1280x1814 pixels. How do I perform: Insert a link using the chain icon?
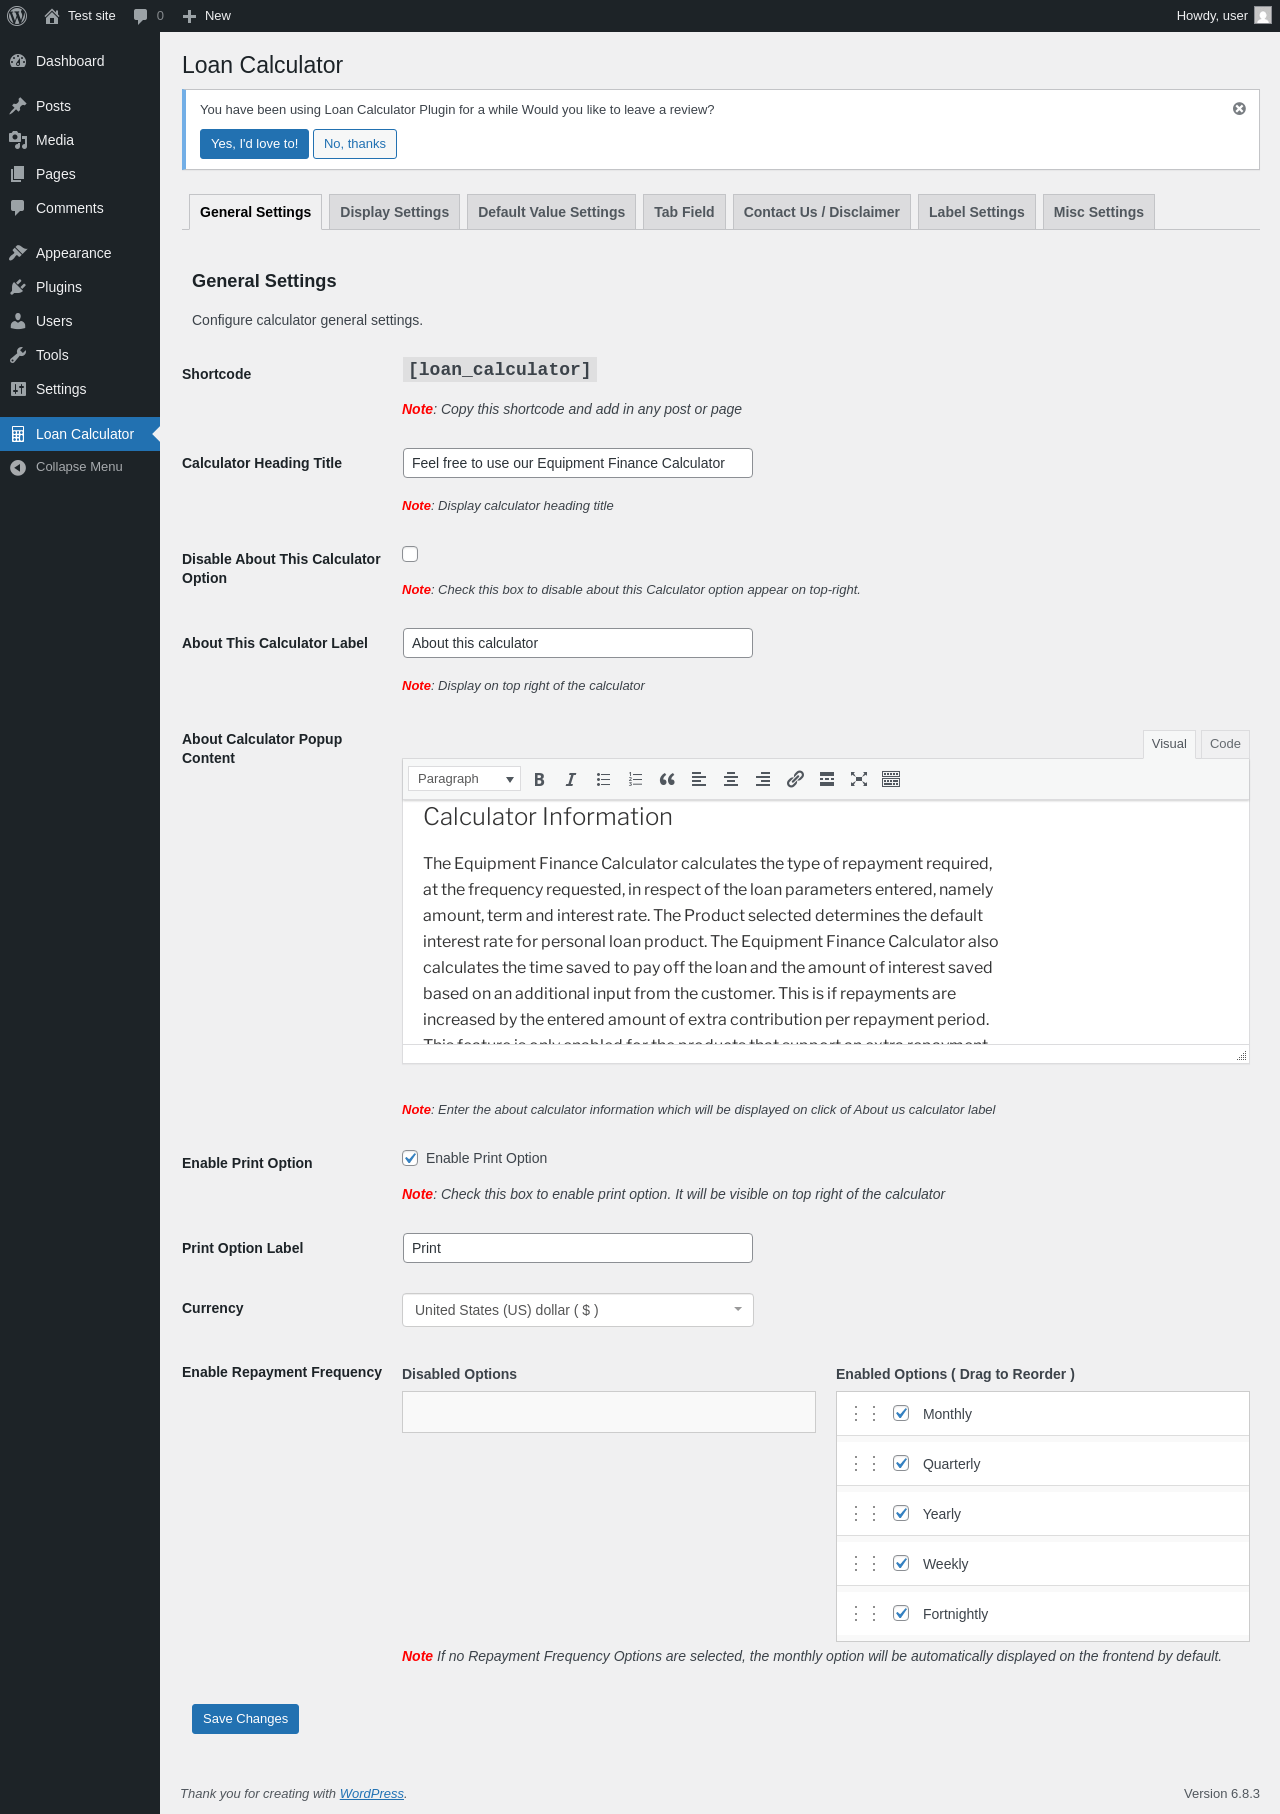[795, 779]
